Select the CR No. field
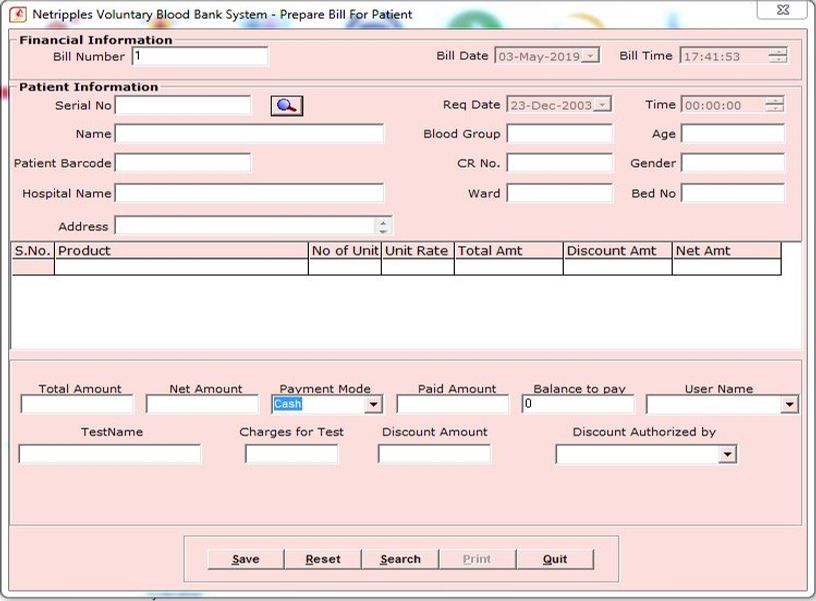Screen dimensions: 816x601 (x=560, y=163)
